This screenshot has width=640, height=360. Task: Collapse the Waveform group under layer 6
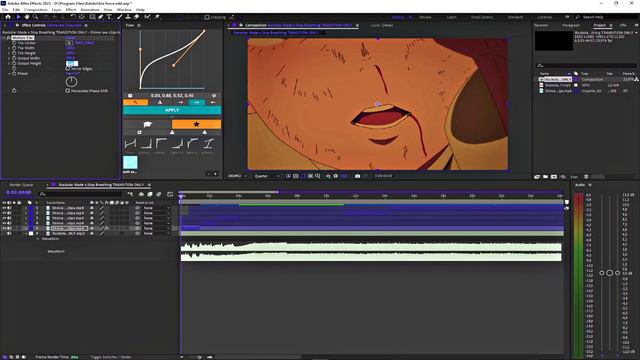[38, 239]
